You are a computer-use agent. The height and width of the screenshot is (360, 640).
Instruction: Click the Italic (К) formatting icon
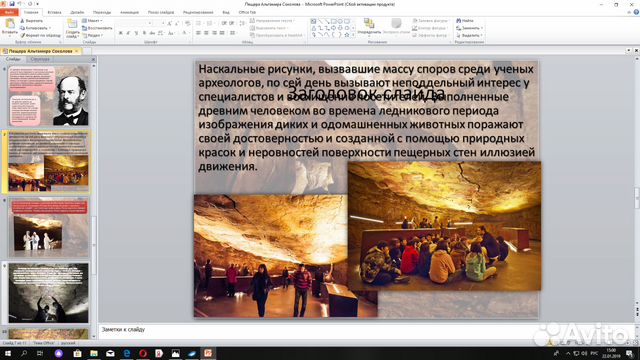pyautogui.click(x=128, y=33)
